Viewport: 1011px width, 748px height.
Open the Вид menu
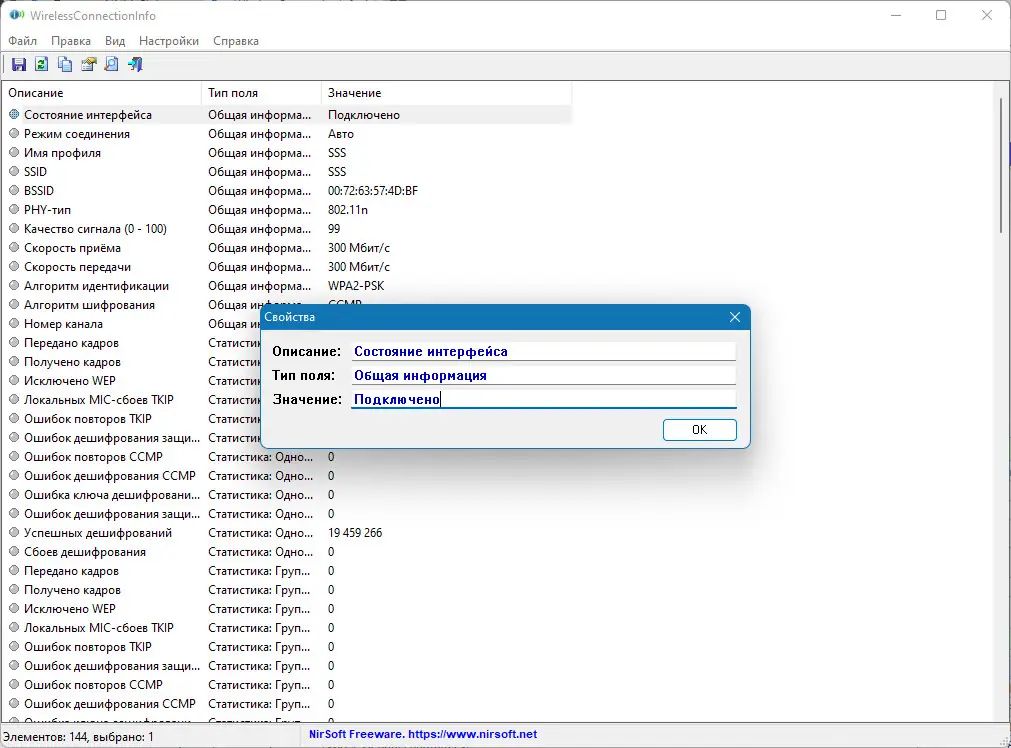115,41
